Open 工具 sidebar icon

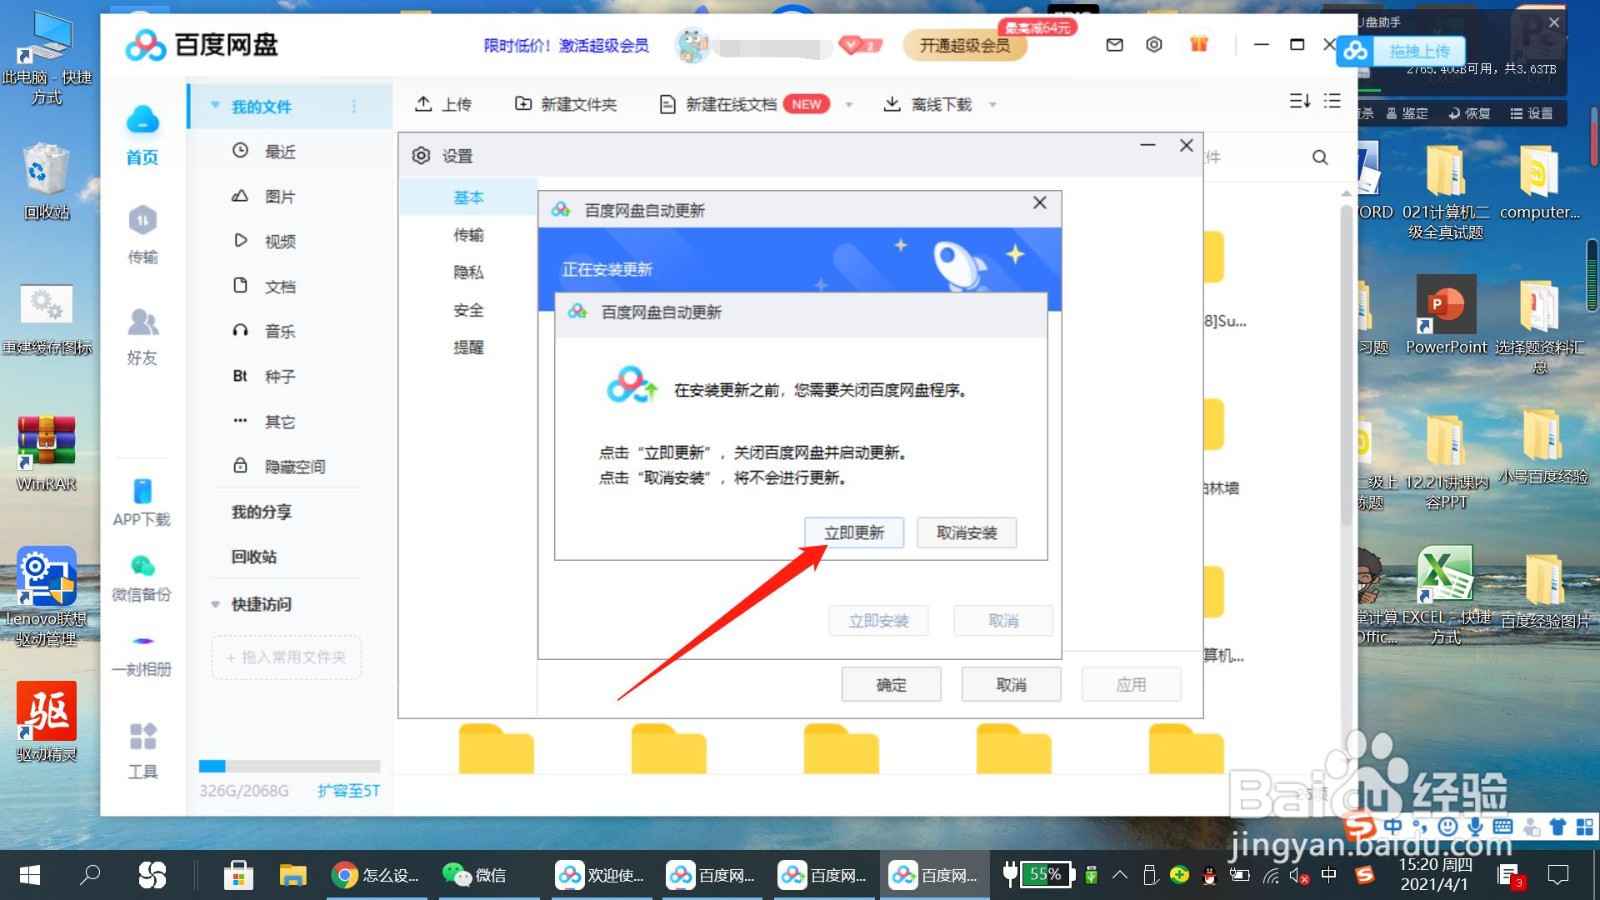pos(142,750)
